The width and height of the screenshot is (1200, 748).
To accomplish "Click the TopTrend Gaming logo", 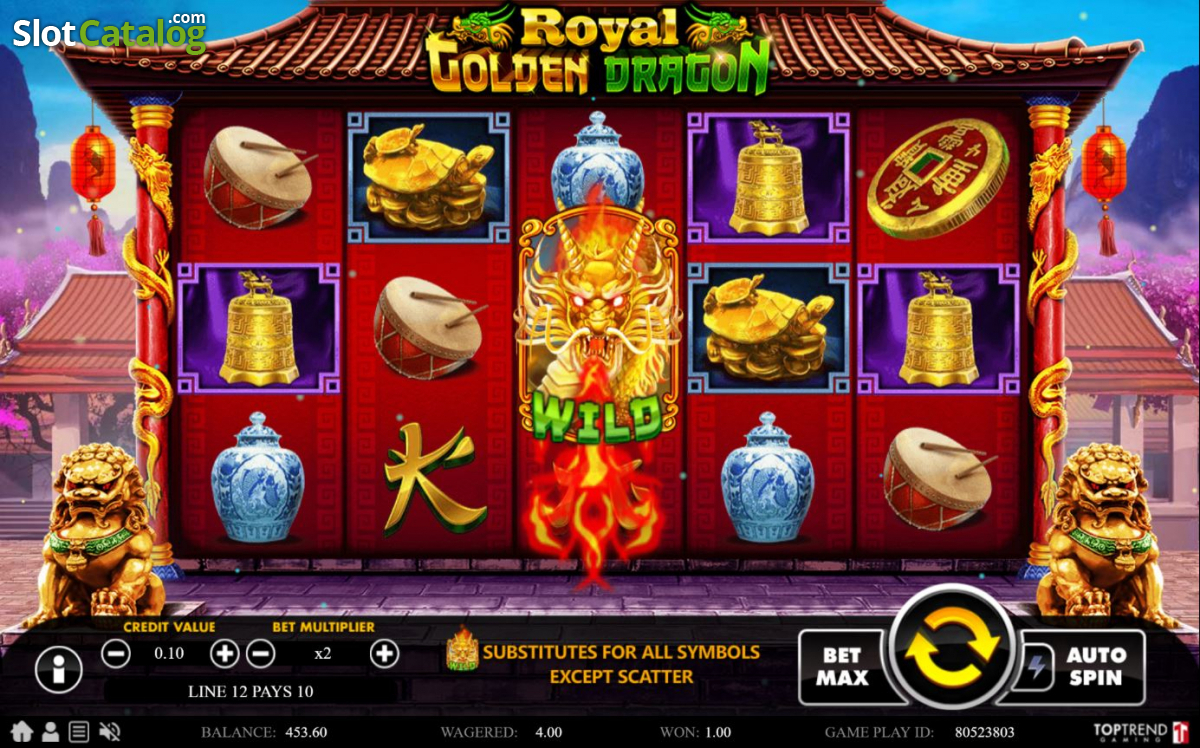I will [1140, 731].
